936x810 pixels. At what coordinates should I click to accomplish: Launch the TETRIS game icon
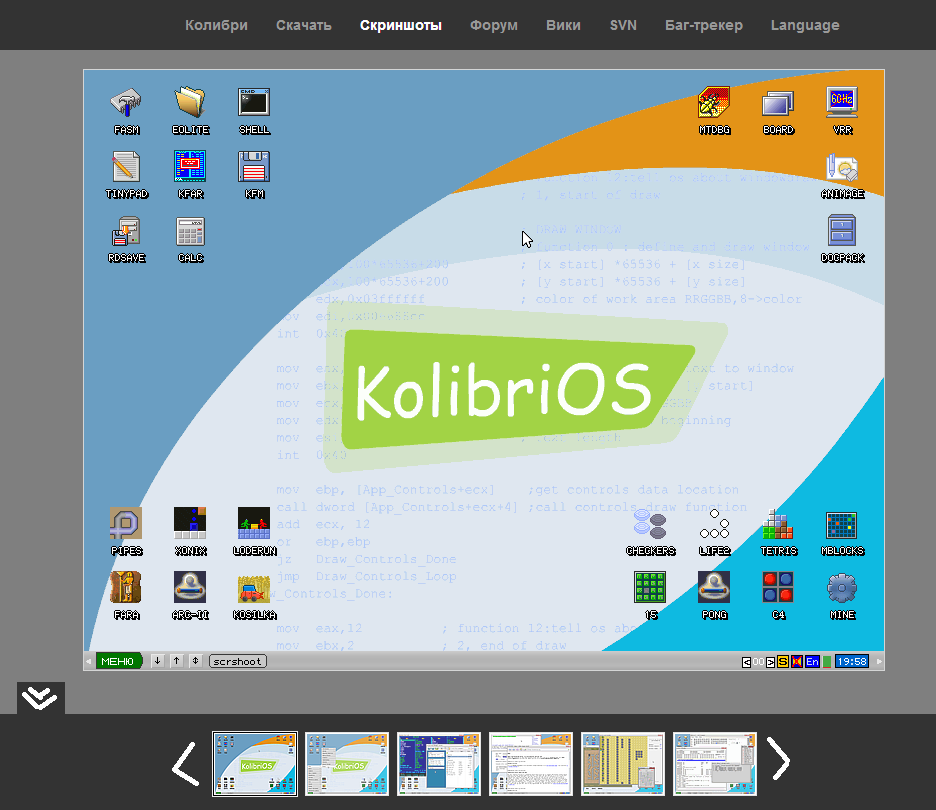(778, 526)
